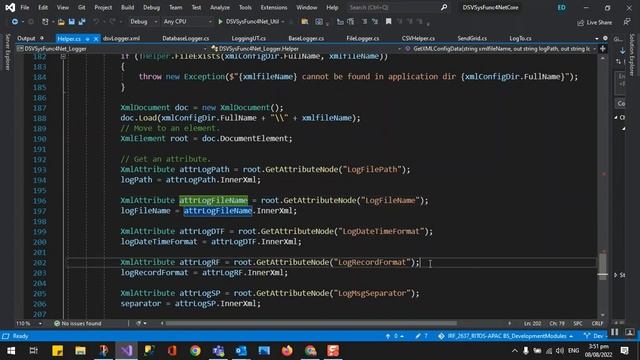
Task: Click the horizontal editor scrollbar
Action: [311, 323]
